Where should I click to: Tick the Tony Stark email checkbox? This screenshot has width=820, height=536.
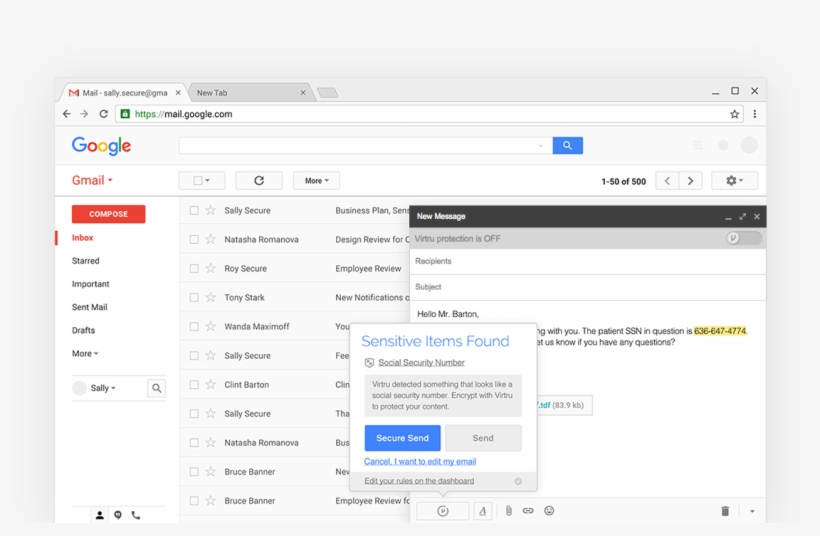point(194,297)
